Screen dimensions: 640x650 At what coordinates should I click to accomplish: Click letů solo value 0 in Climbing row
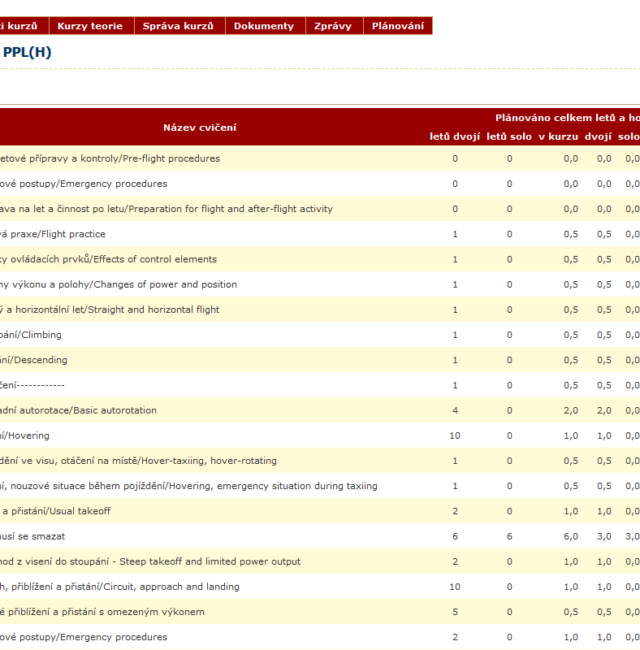tap(509, 335)
